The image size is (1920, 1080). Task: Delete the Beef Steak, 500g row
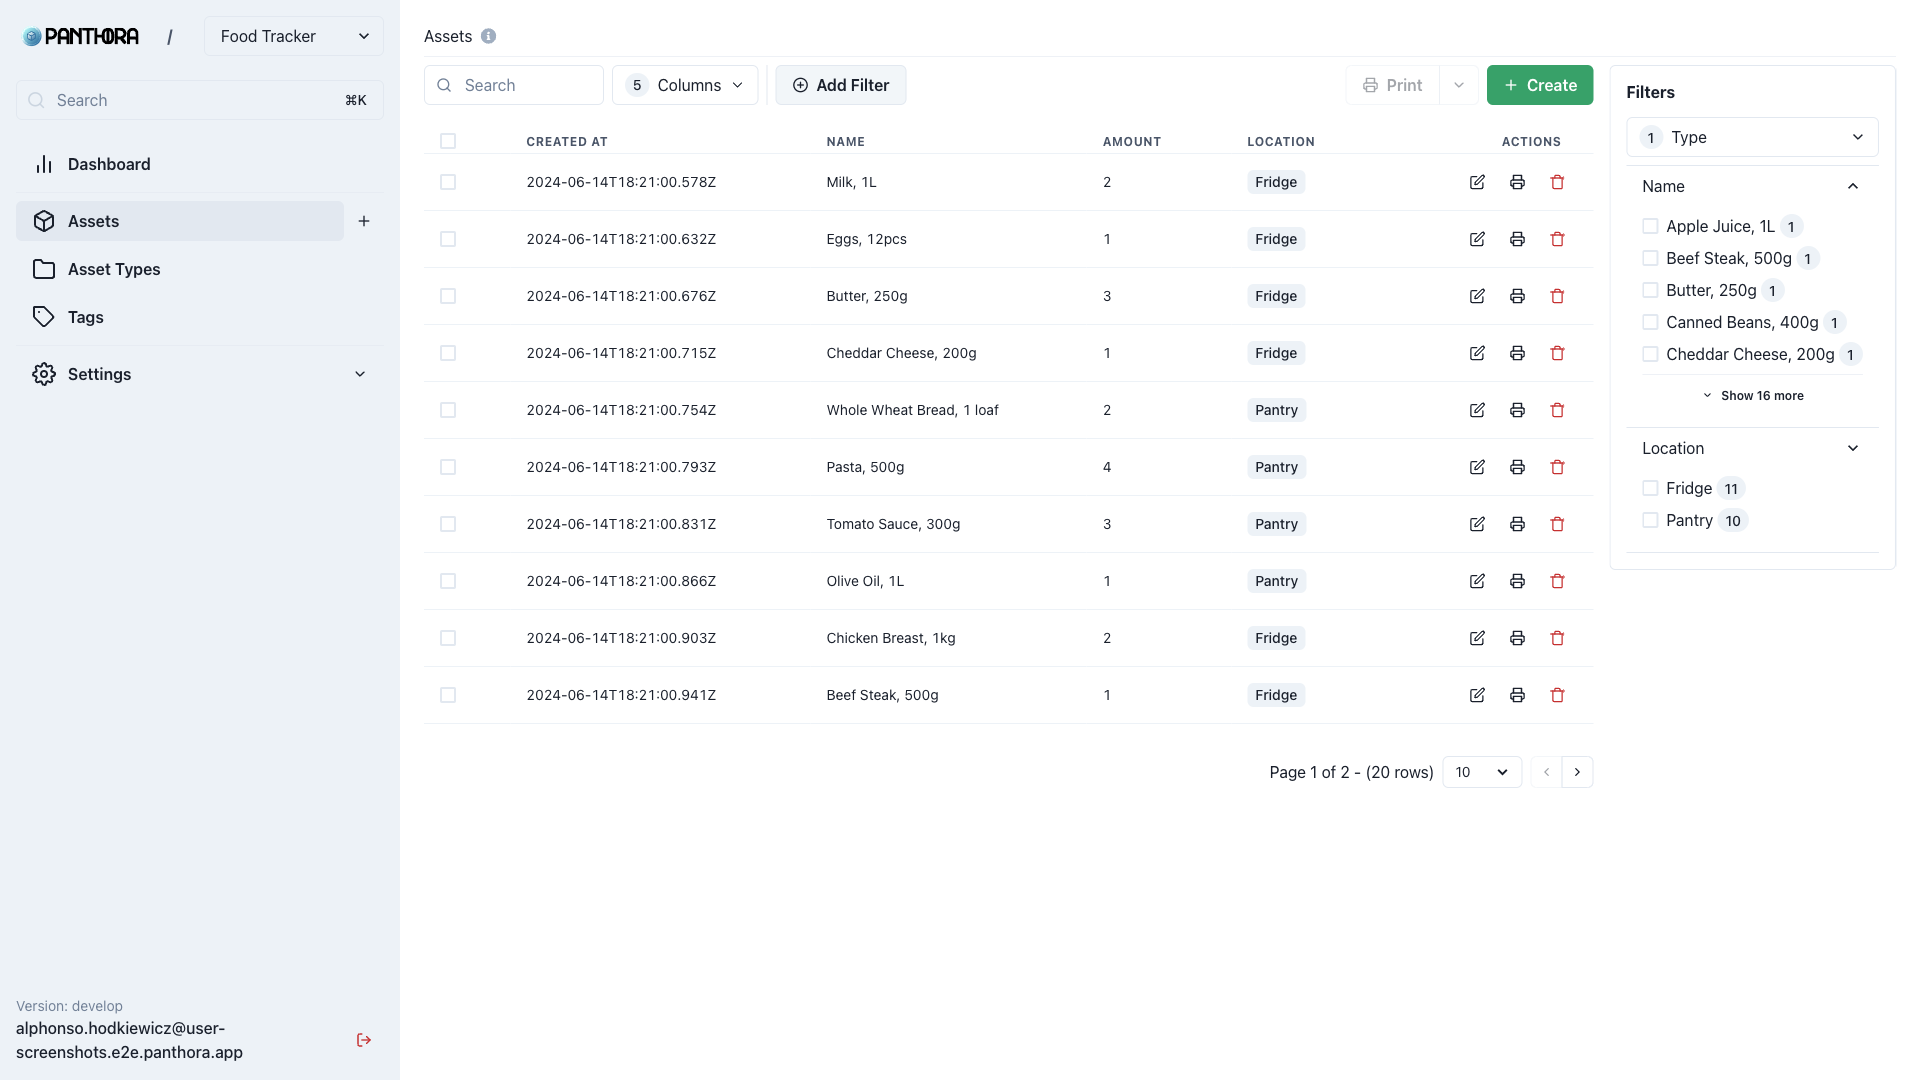point(1557,695)
